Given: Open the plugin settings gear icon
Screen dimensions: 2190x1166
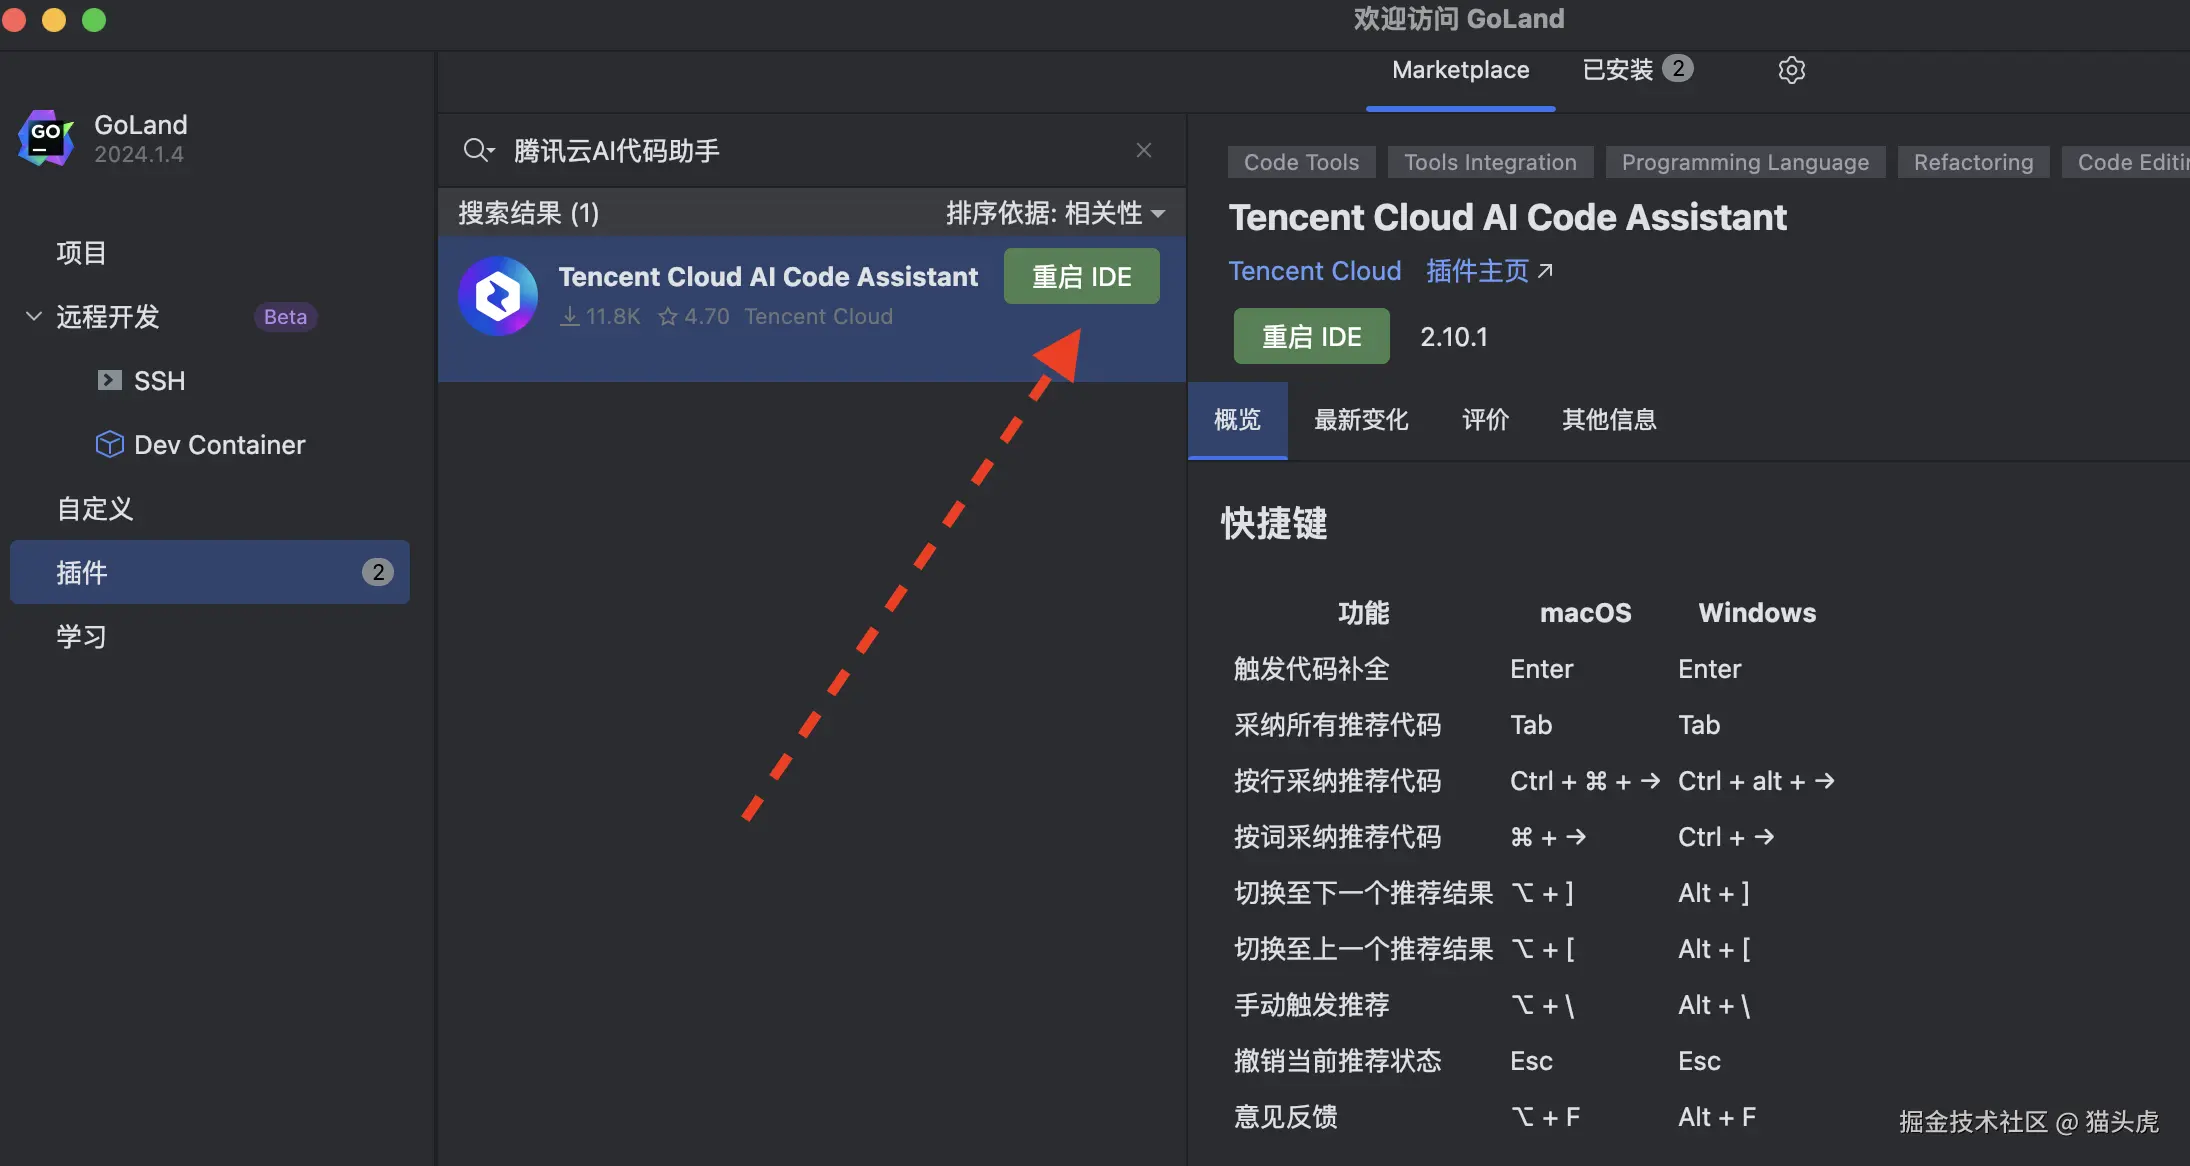Looking at the screenshot, I should coord(1791,70).
